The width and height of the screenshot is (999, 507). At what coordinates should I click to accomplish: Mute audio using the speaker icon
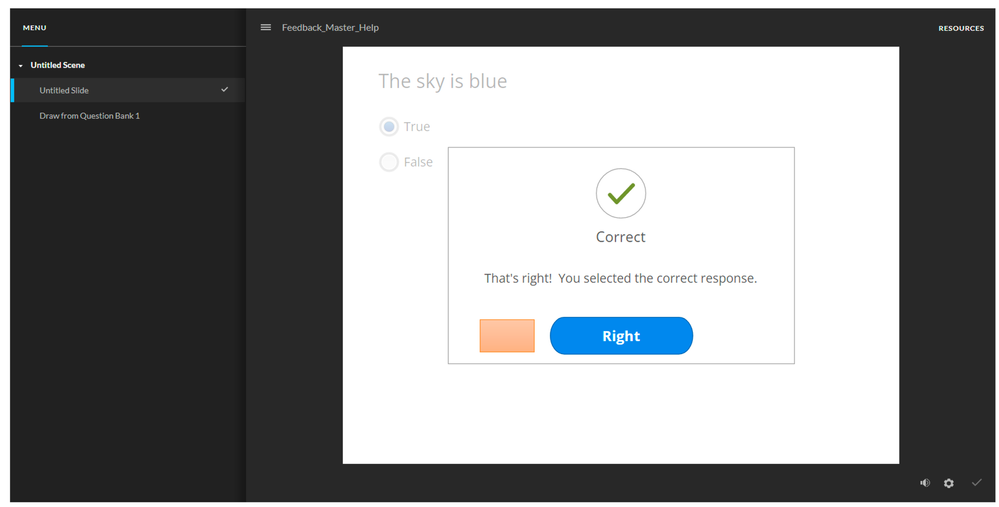tap(925, 483)
